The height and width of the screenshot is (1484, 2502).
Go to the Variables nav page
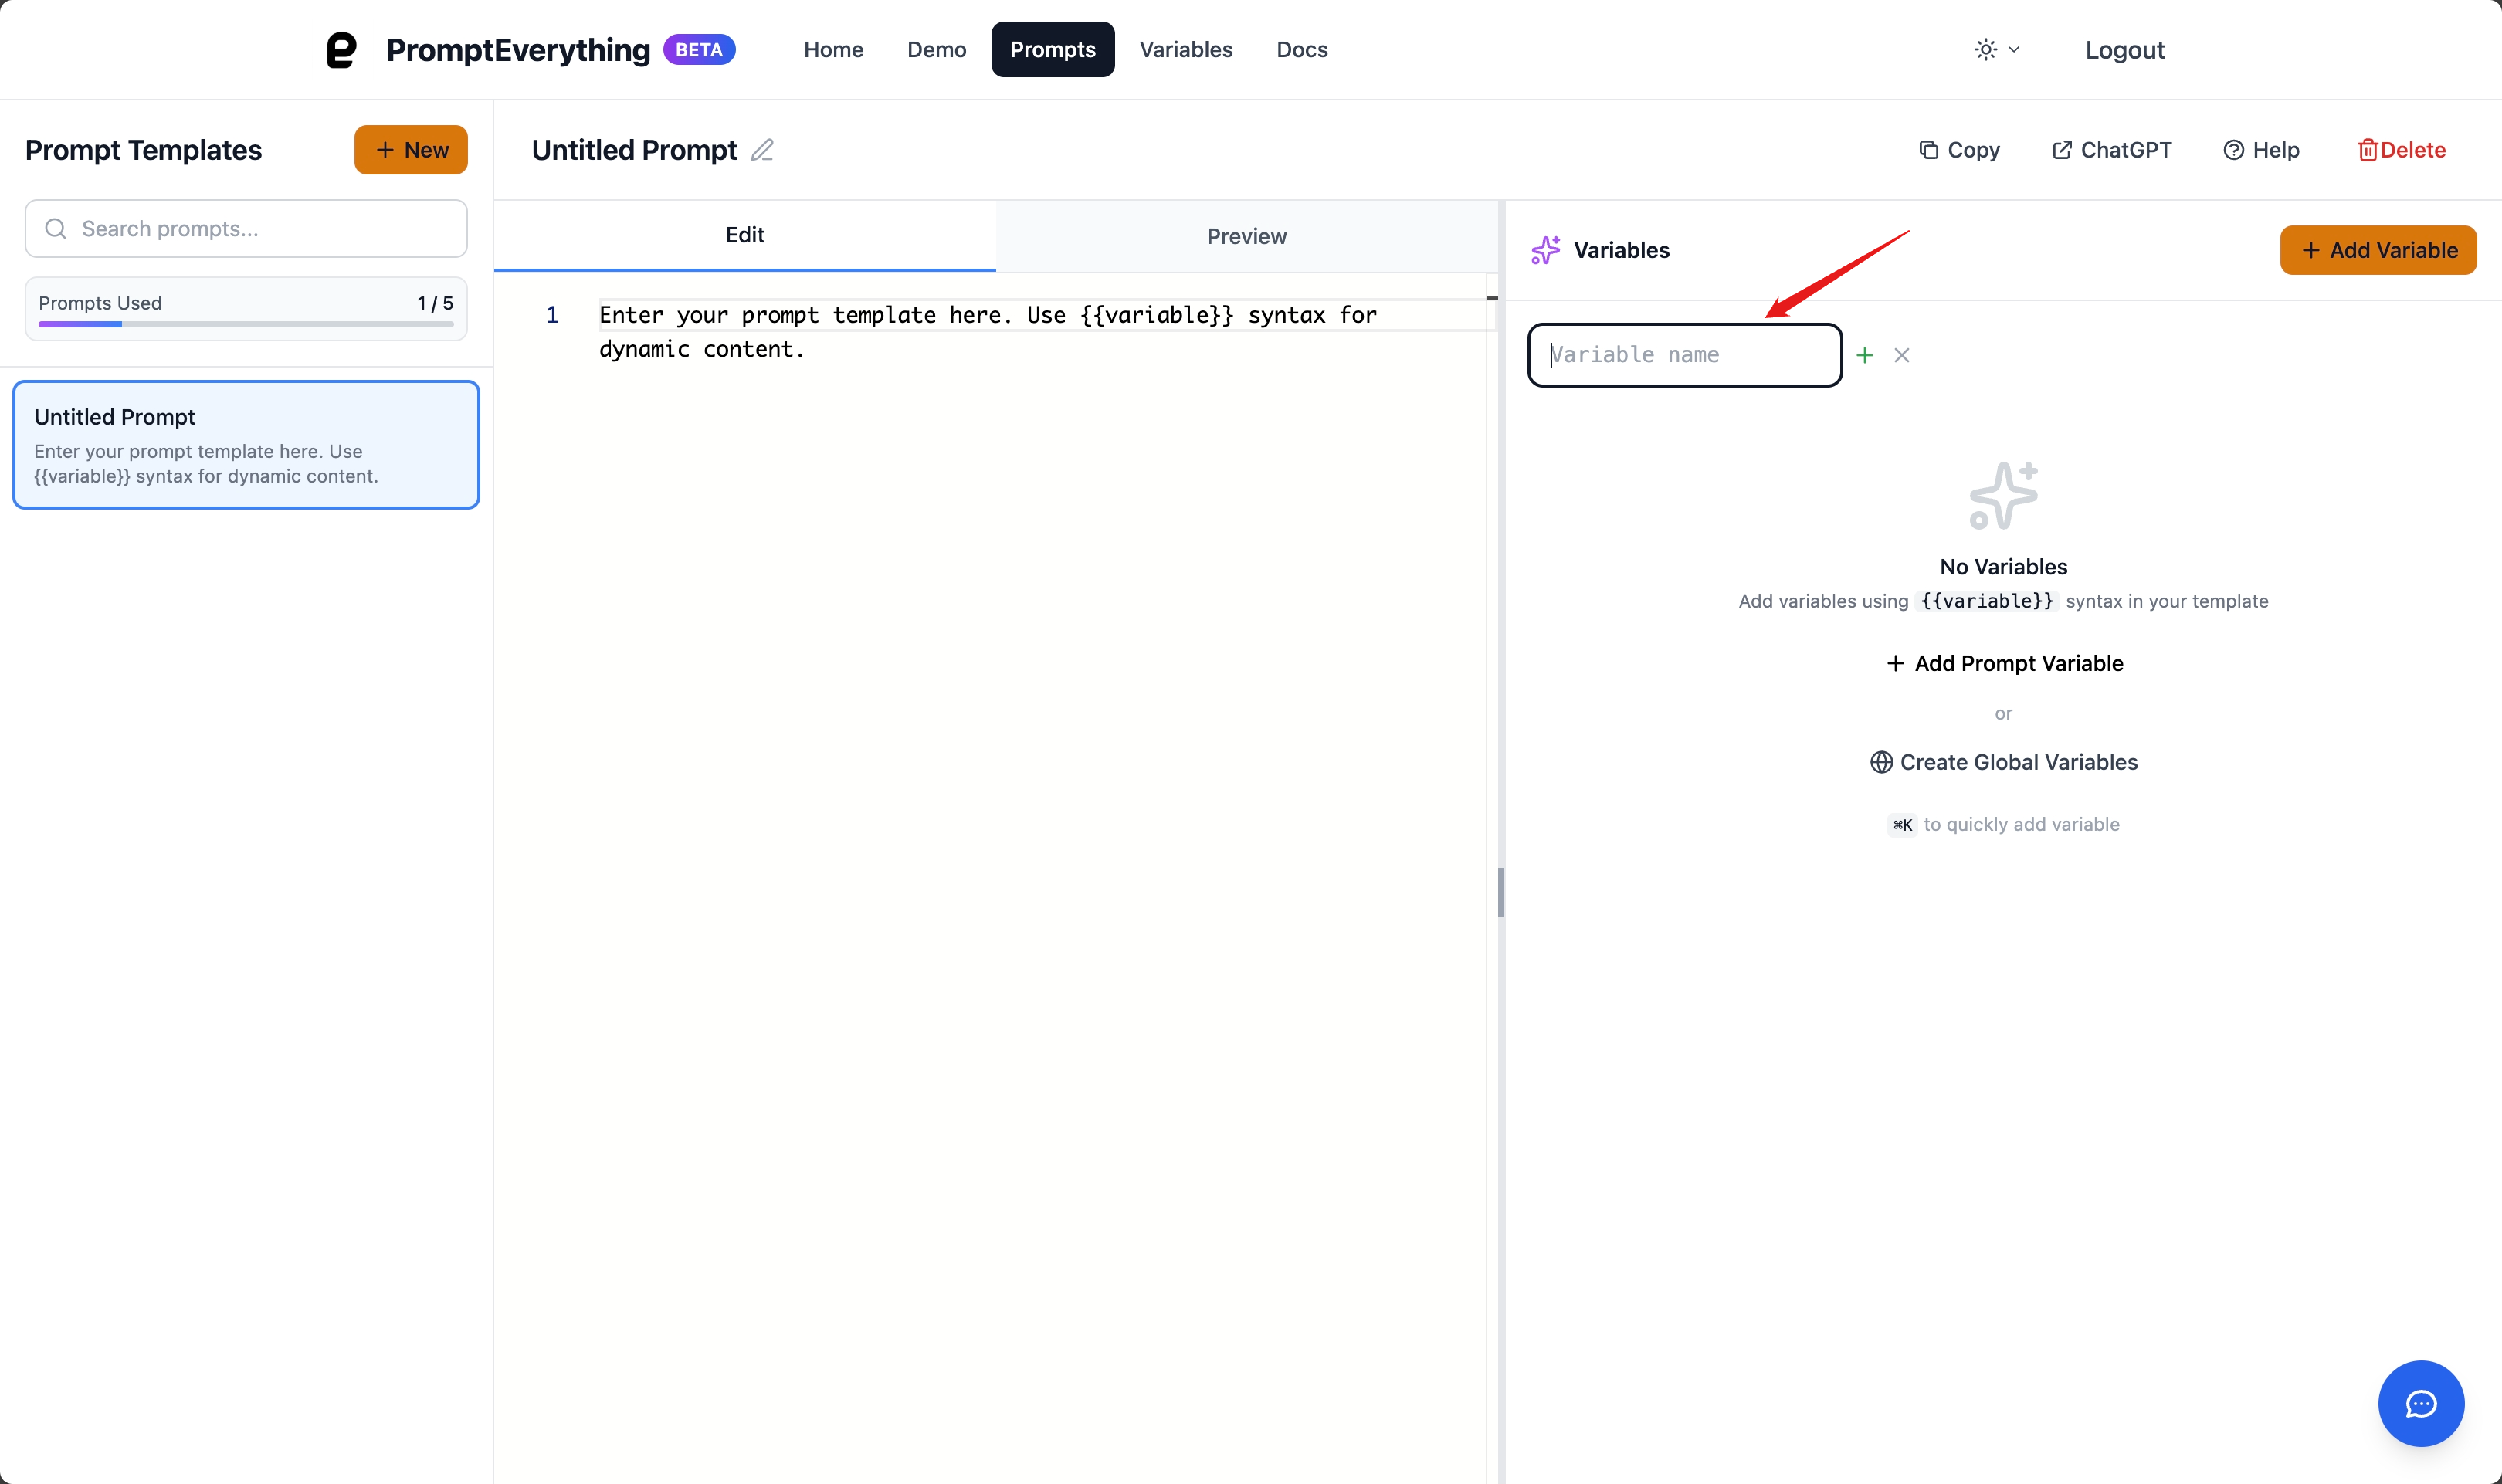point(1185,50)
